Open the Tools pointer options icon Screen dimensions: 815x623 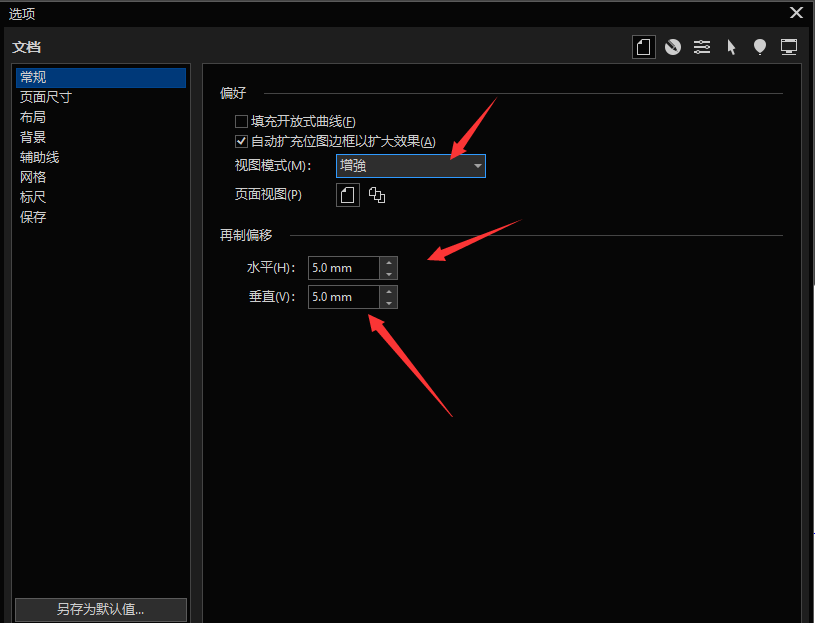pyautogui.click(x=731, y=47)
